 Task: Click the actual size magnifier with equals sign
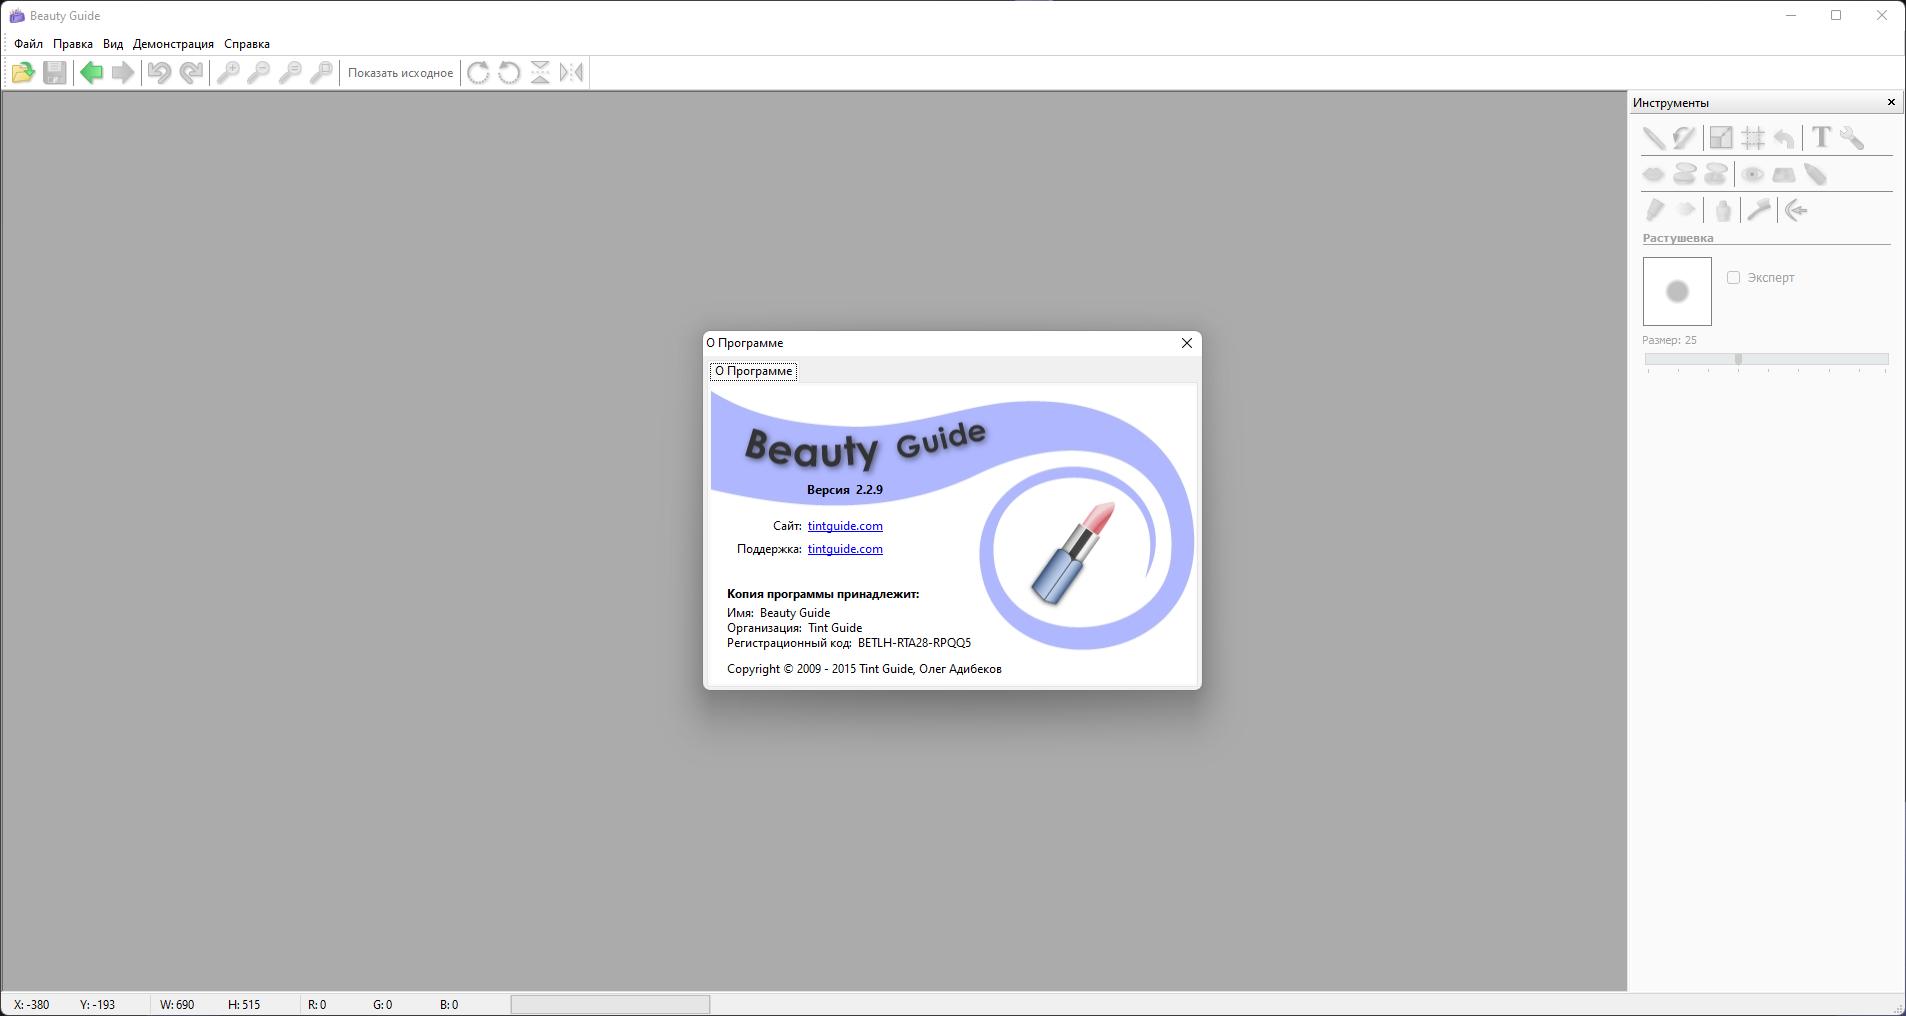290,72
